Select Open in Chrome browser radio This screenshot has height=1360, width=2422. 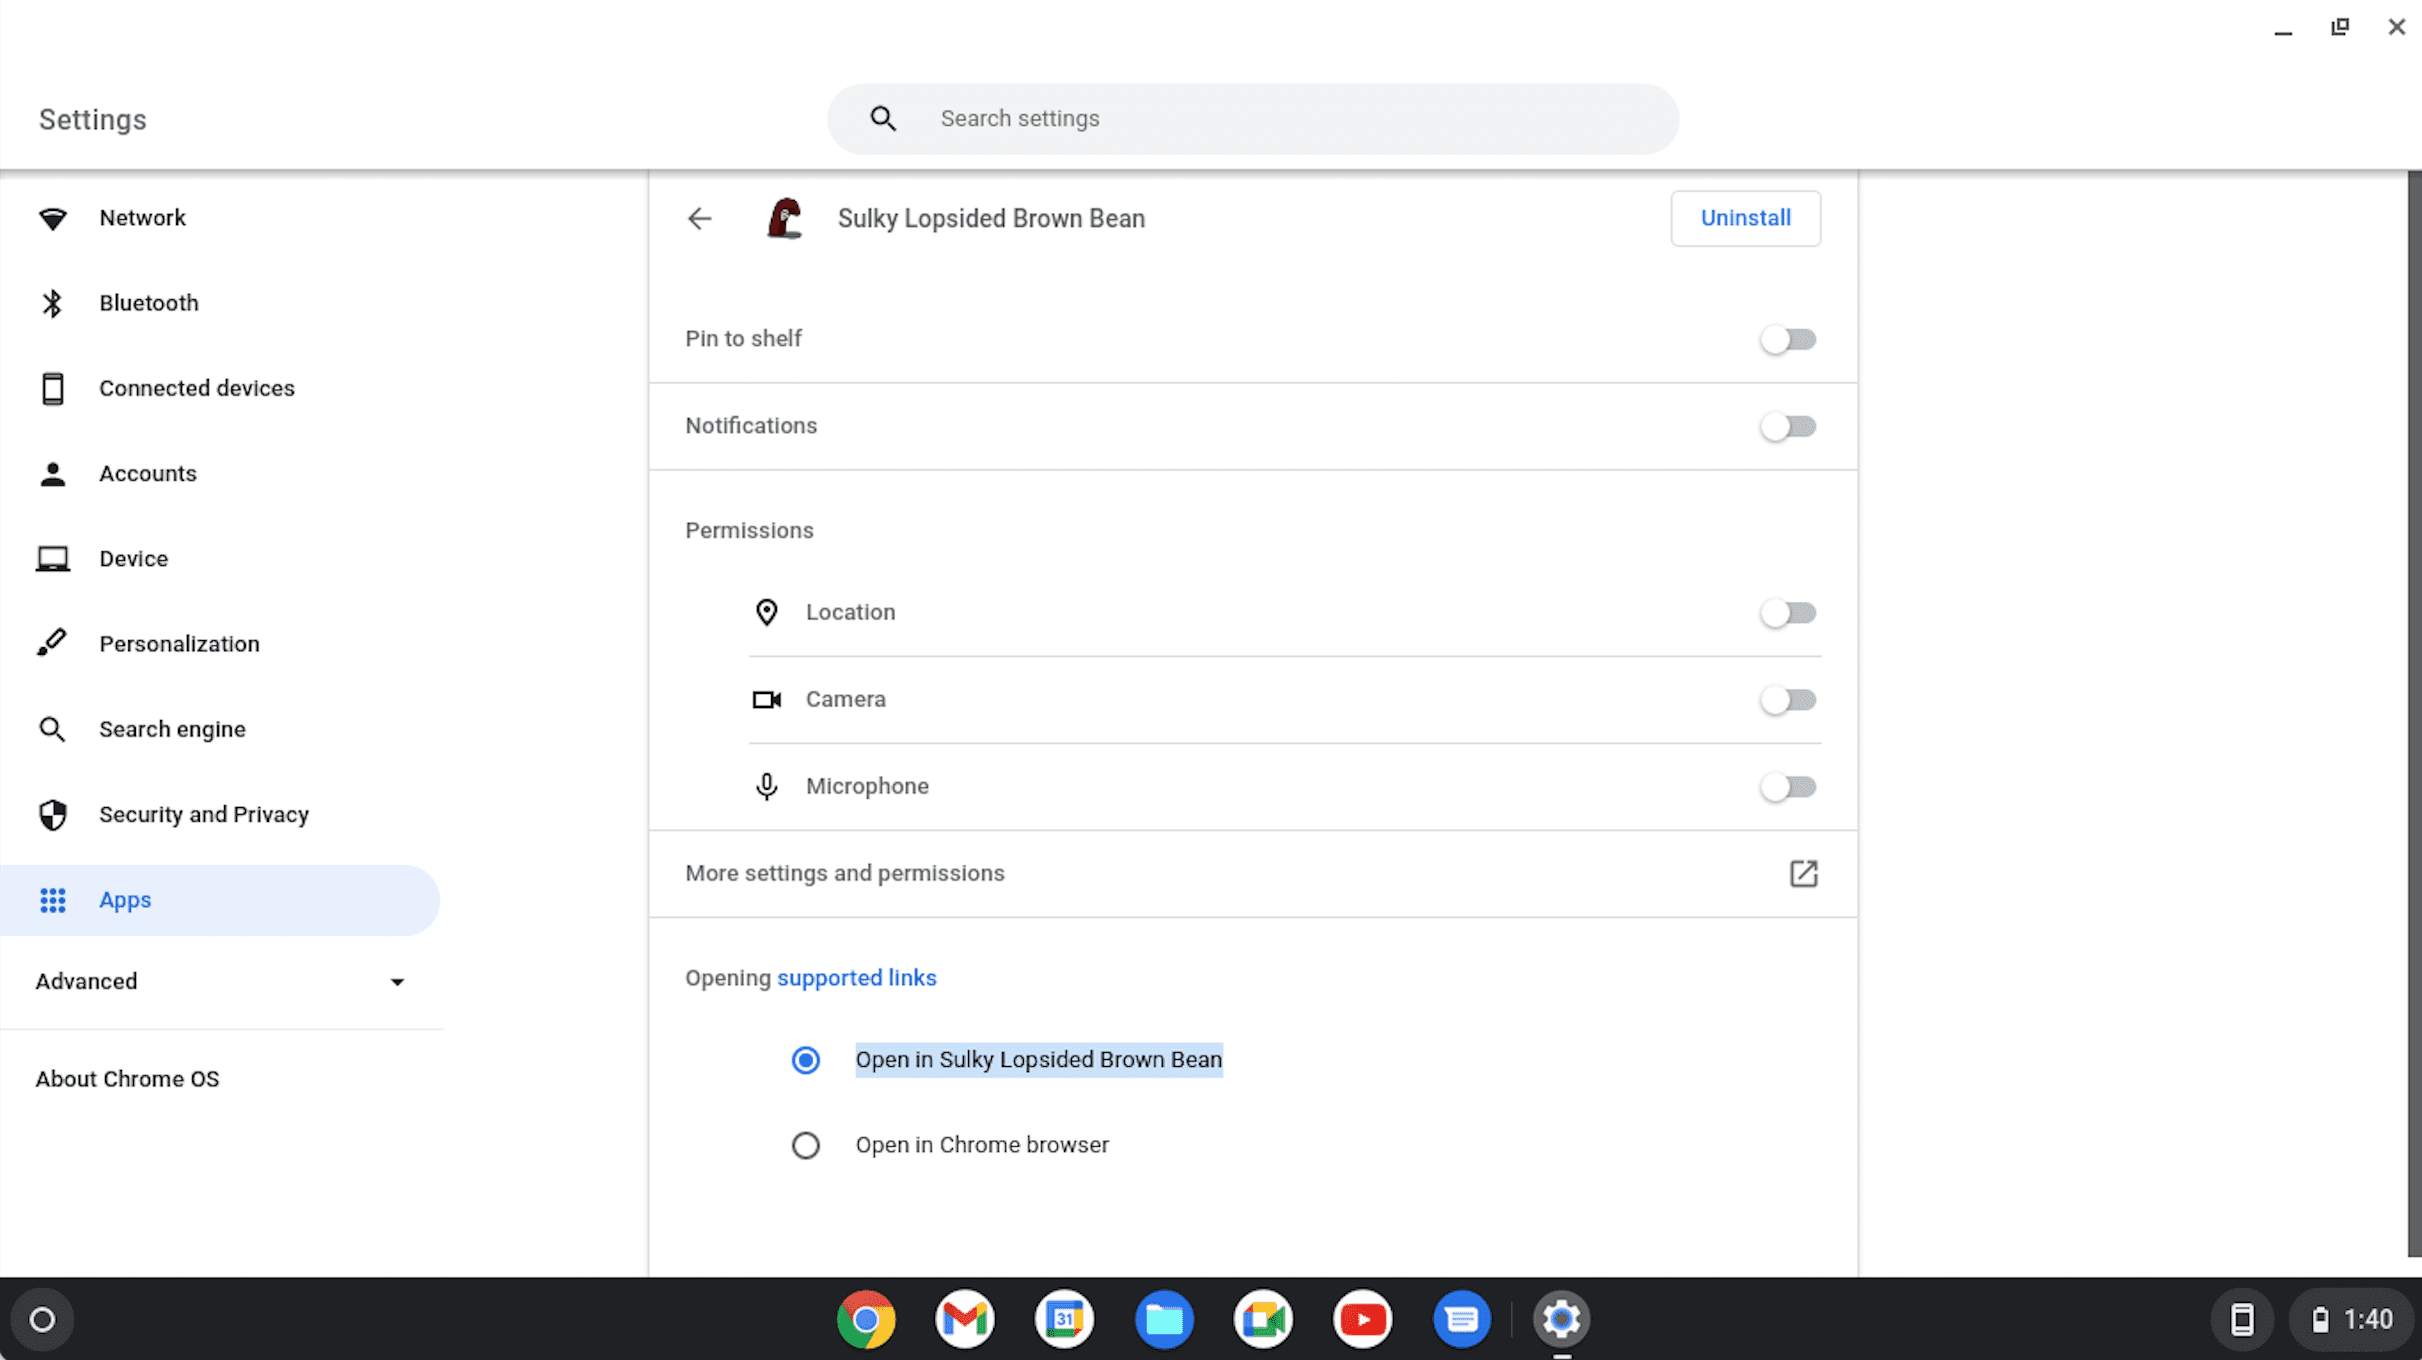(805, 1144)
